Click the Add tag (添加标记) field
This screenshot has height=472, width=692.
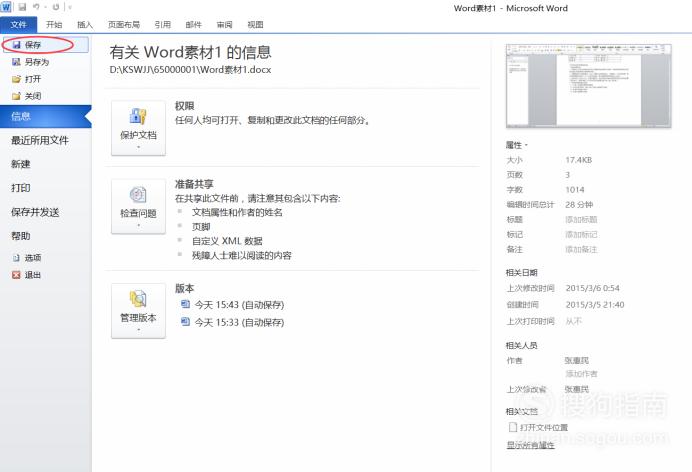(x=581, y=235)
